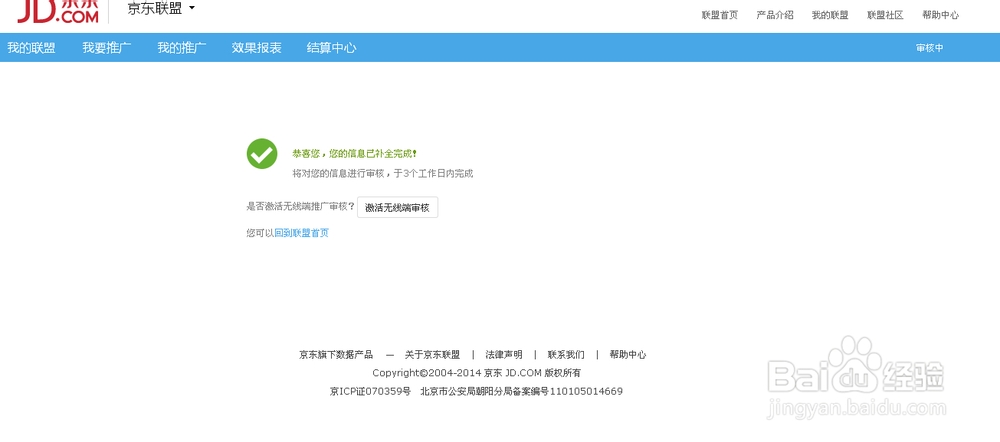
Task: Expand the 京东联盟 dropdown arrow
Action: point(192,8)
